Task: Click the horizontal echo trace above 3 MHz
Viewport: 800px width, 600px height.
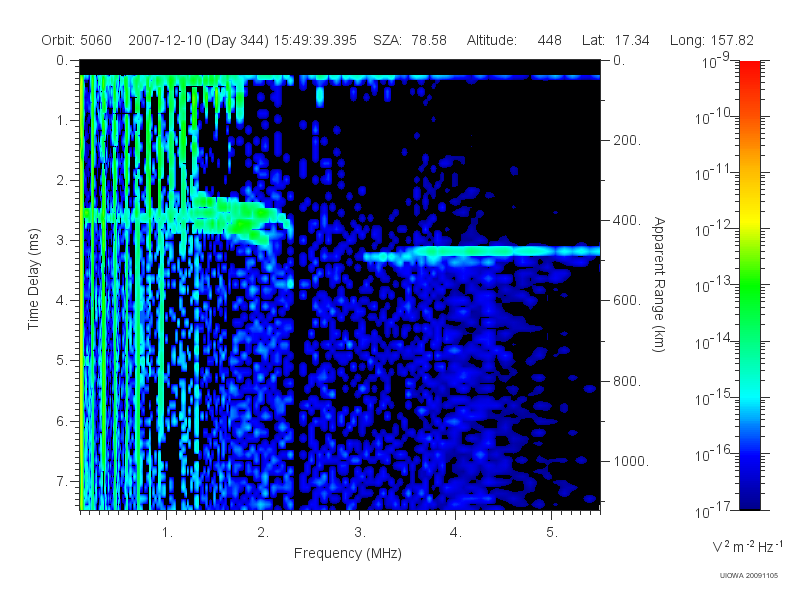Action: coord(482,252)
